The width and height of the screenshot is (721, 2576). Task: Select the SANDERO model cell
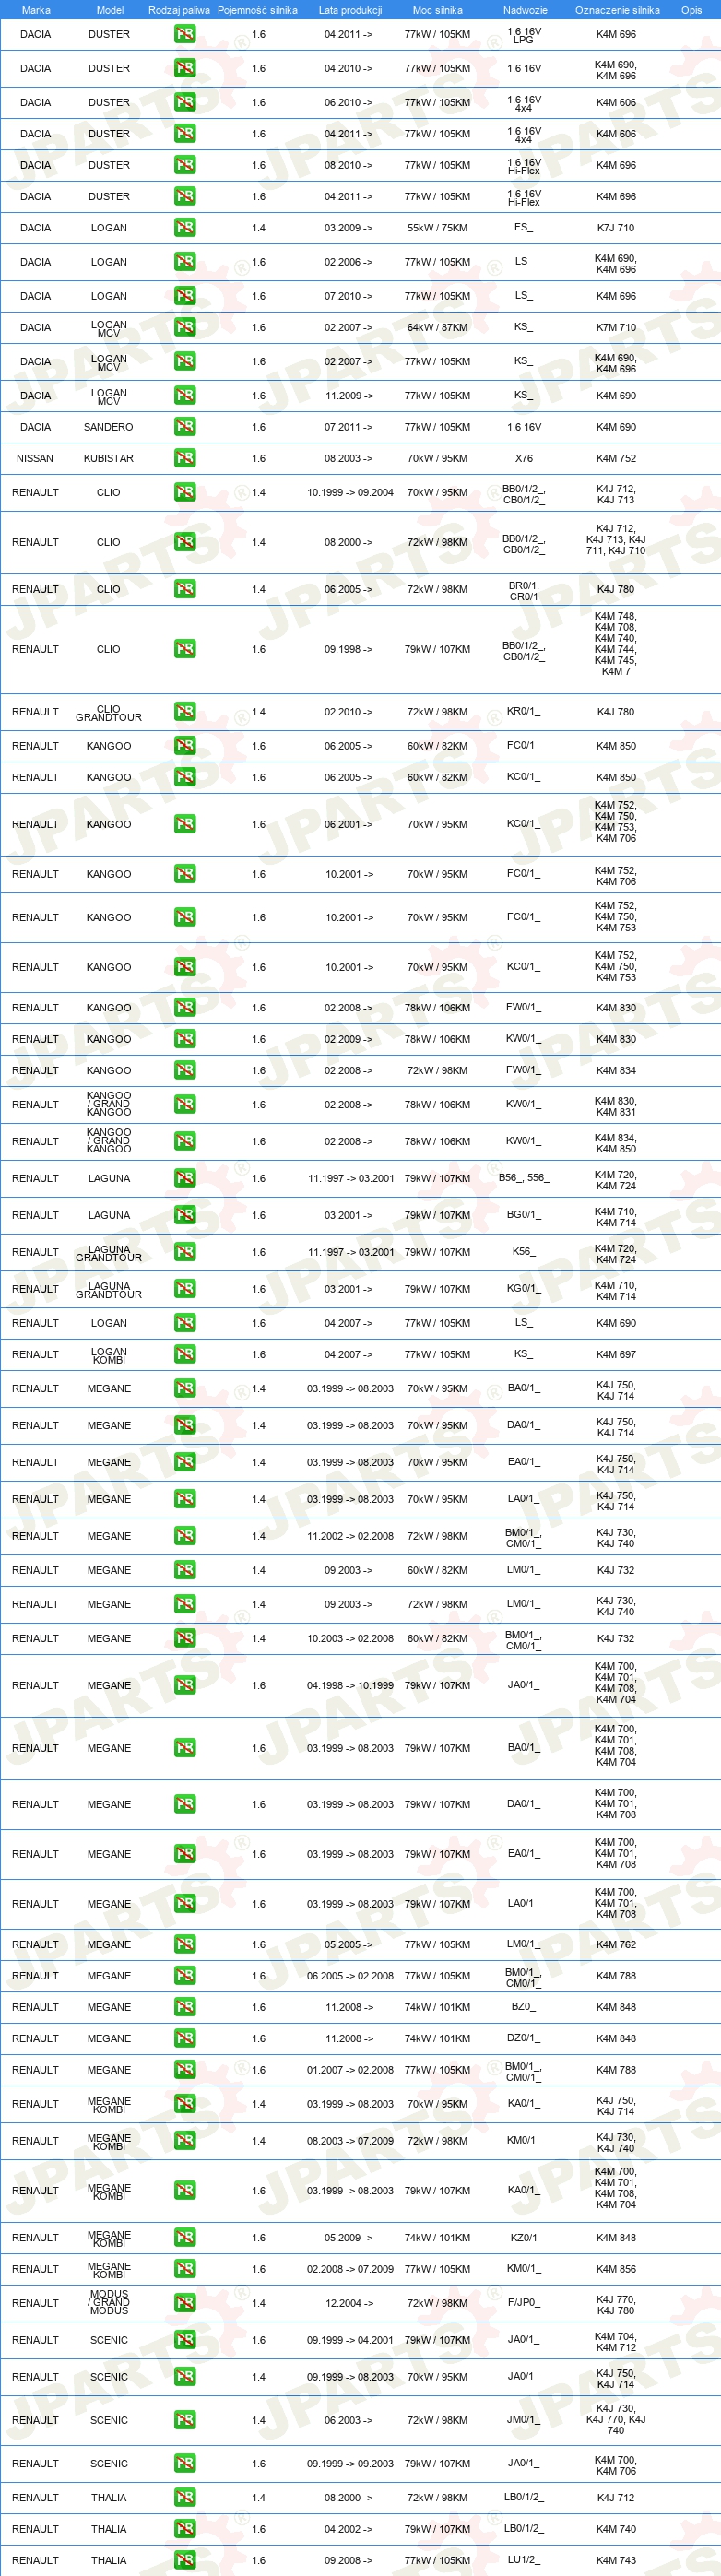109,427
